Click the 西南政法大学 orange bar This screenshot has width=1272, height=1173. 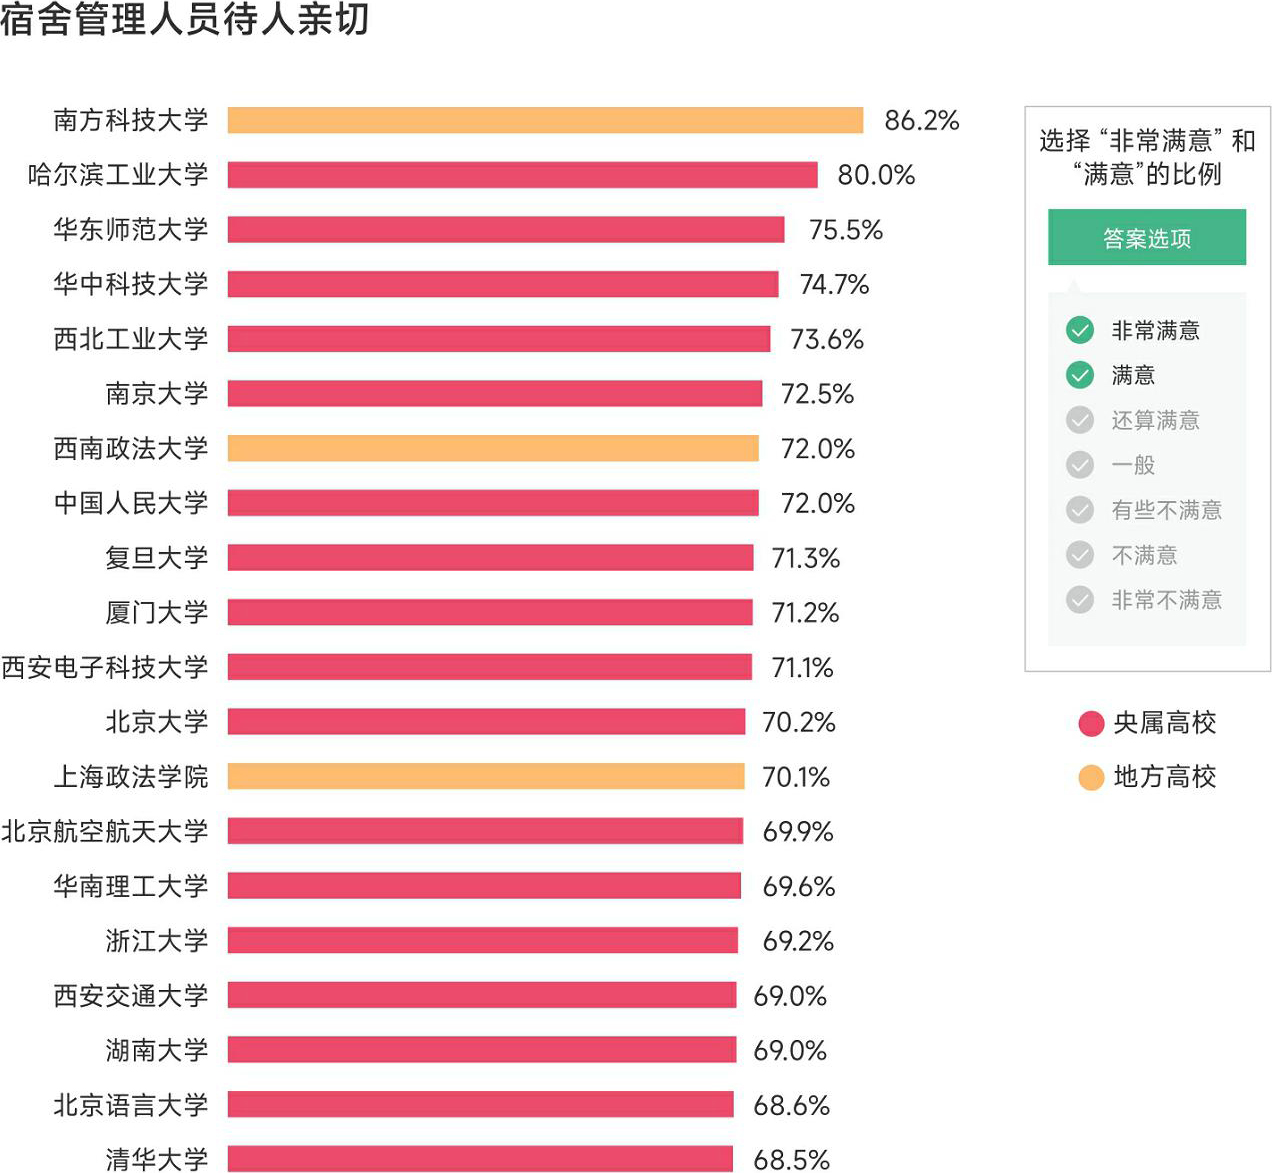click(x=493, y=448)
